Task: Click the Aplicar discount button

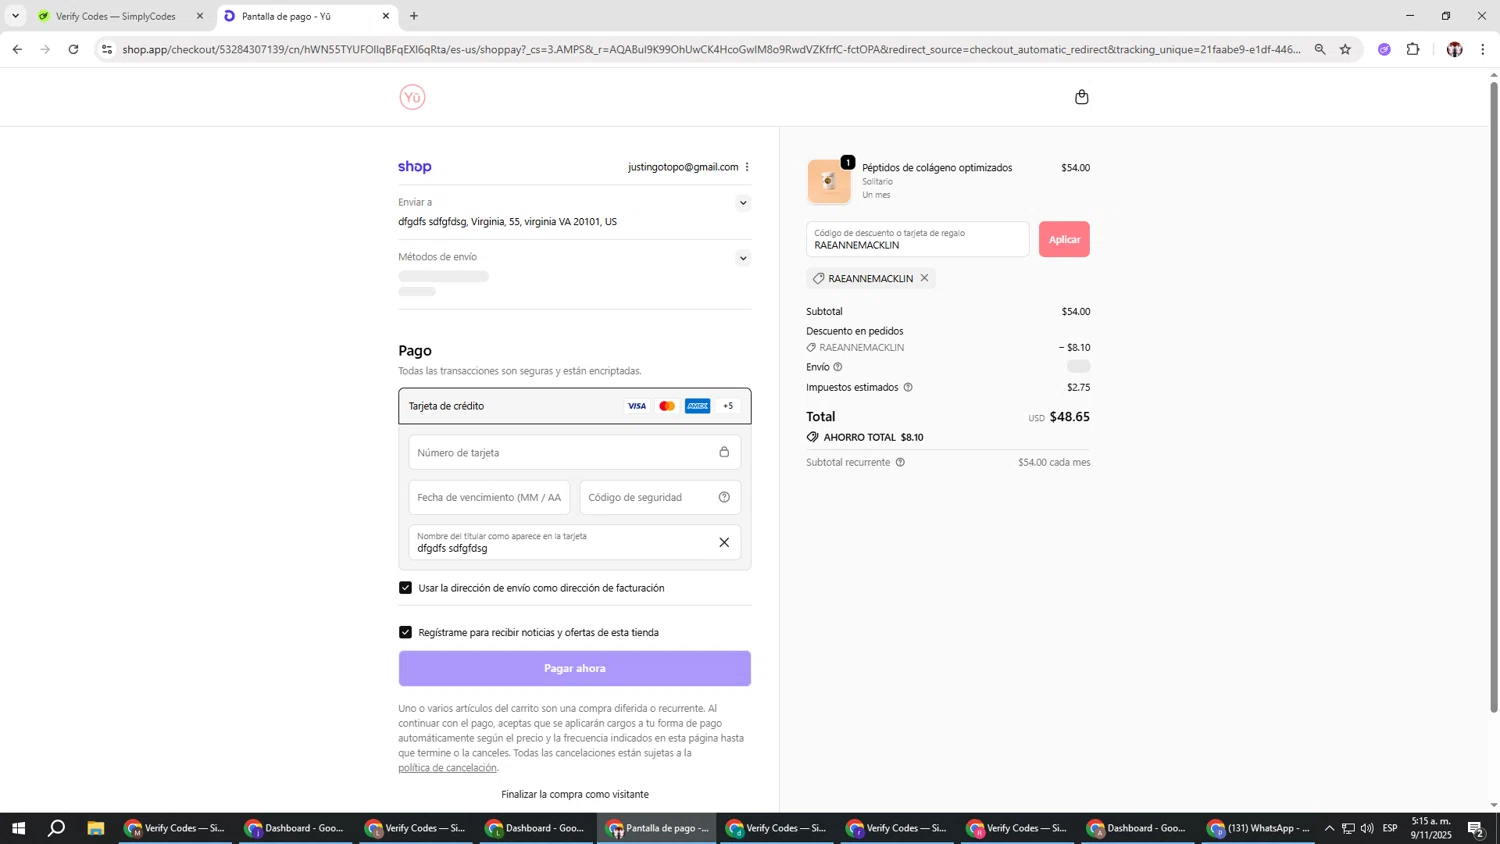Action: point(1064,239)
